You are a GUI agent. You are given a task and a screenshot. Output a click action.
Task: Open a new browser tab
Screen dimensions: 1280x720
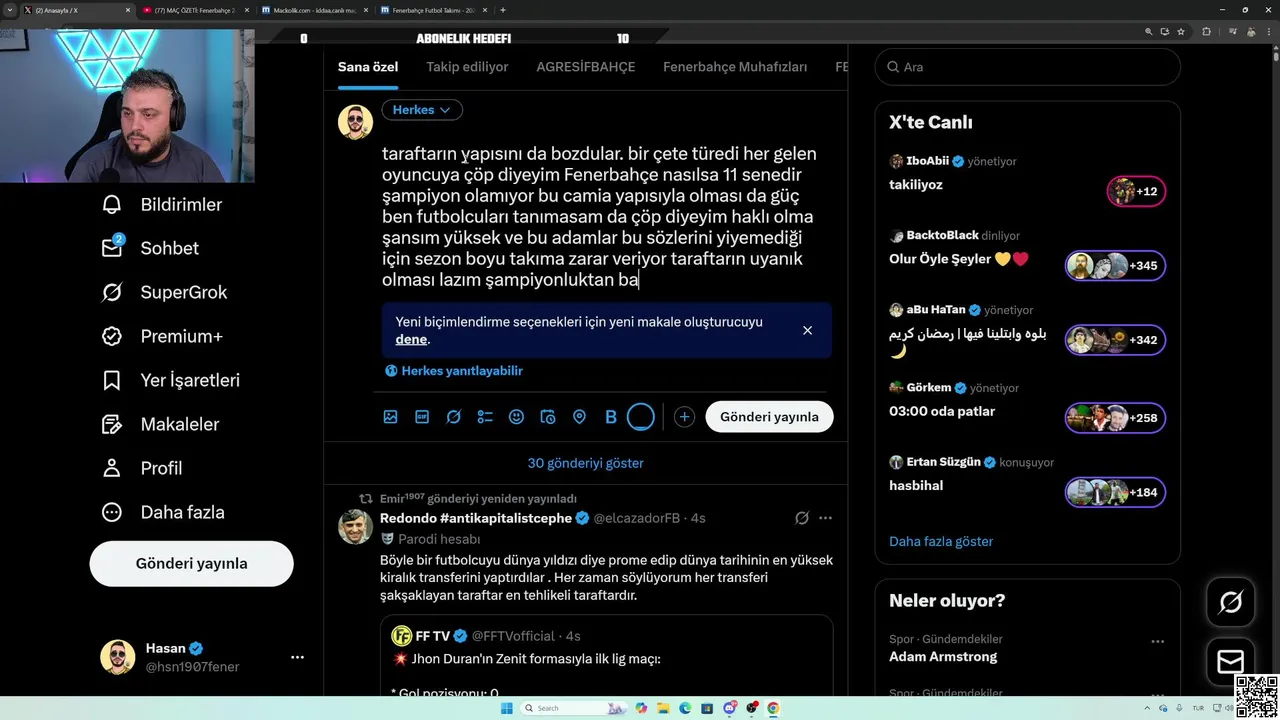click(x=502, y=10)
